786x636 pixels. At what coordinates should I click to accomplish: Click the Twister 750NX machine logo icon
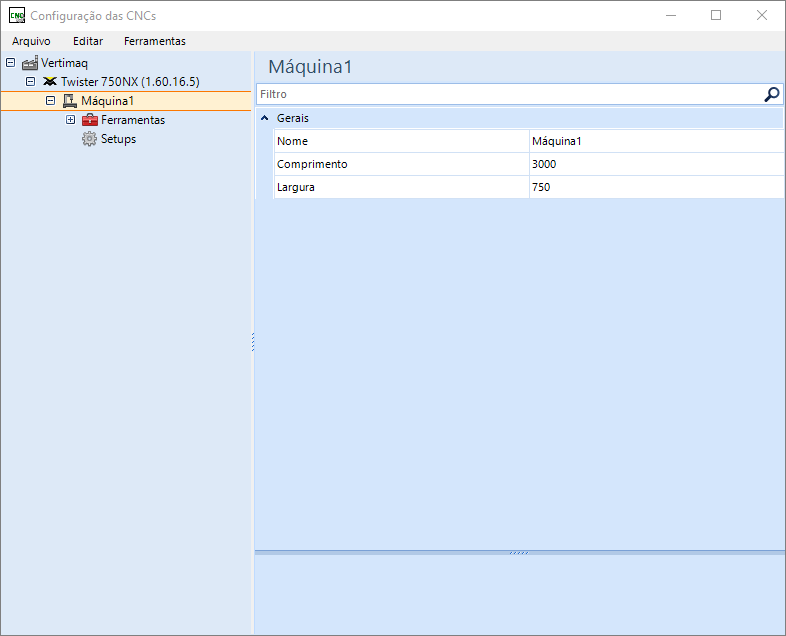tap(50, 81)
